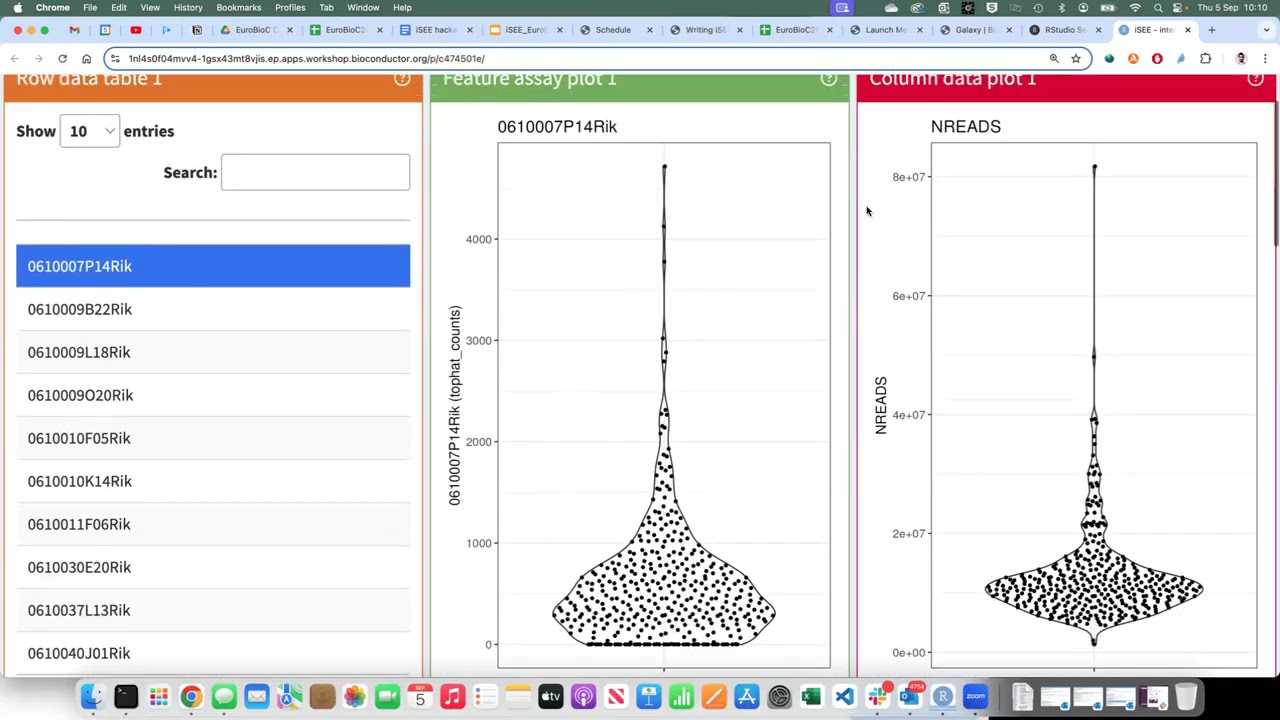The width and height of the screenshot is (1280, 720).
Task: Select row 0610037L13Rik
Action: tap(213, 610)
